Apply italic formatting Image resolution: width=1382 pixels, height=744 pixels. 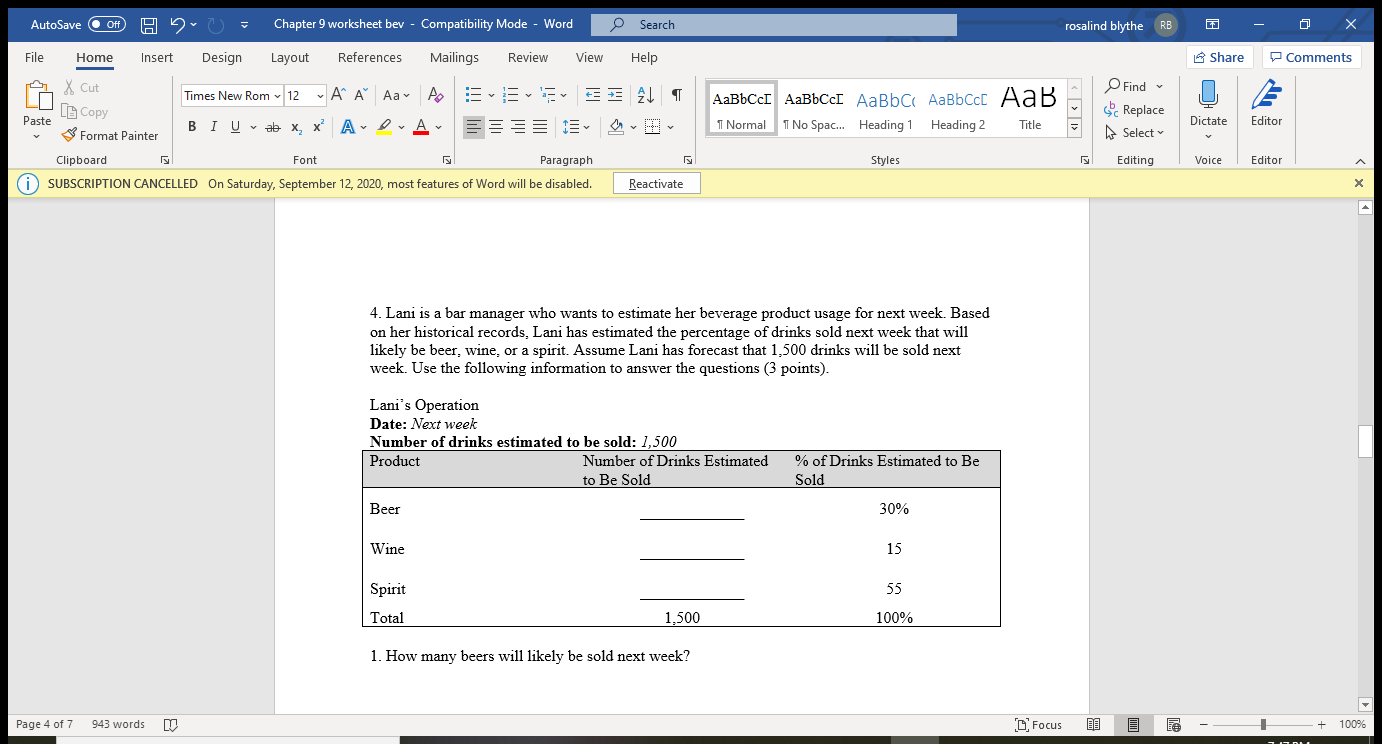coord(213,126)
